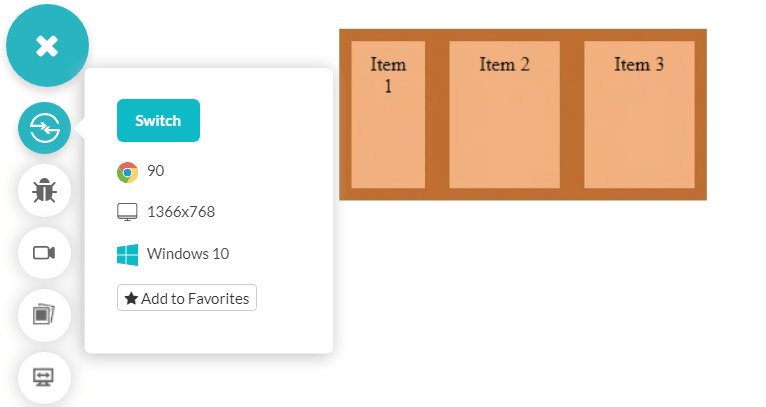766x407 pixels.
Task: Open the screenshots gallery icon
Action: (45, 315)
